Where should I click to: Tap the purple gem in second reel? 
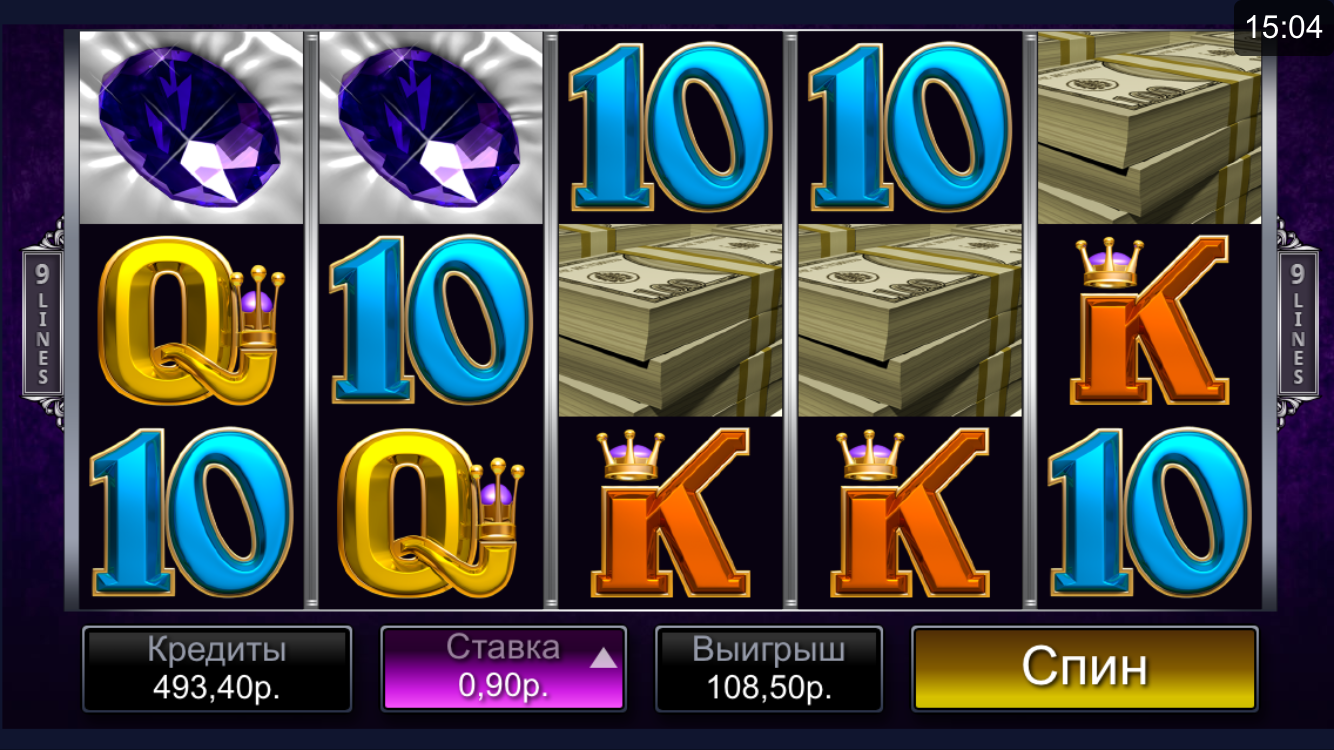[431, 127]
